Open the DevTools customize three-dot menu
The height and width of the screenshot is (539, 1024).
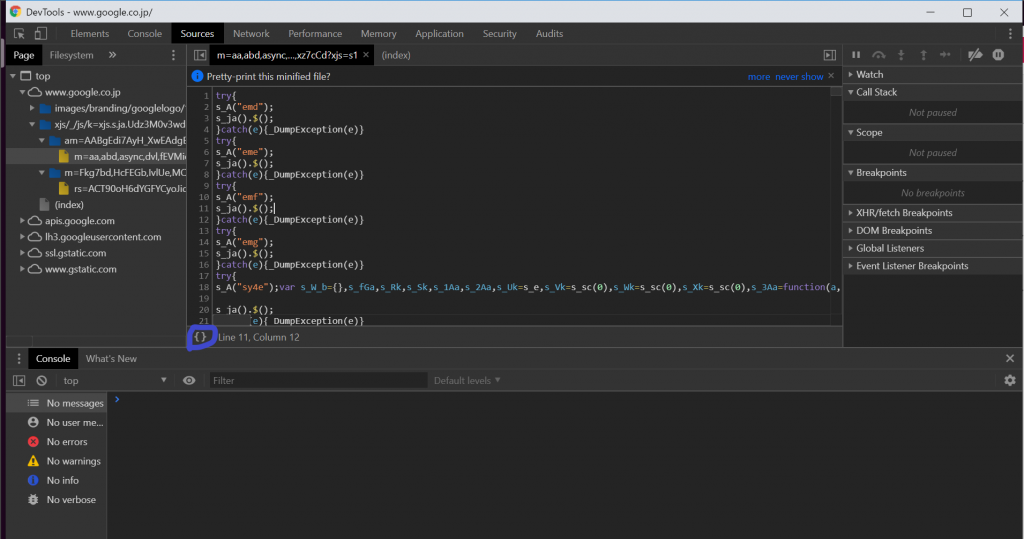(1010, 33)
